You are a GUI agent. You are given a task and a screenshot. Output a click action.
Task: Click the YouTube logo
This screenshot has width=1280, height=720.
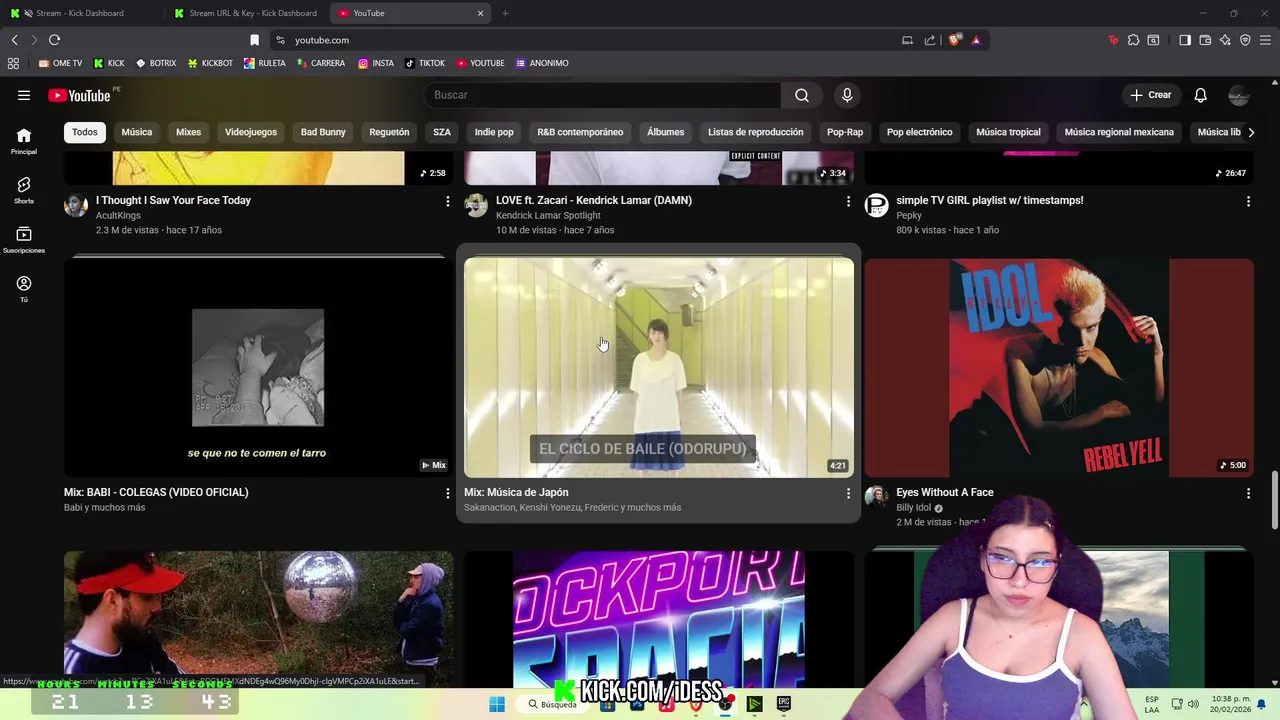tap(79, 95)
